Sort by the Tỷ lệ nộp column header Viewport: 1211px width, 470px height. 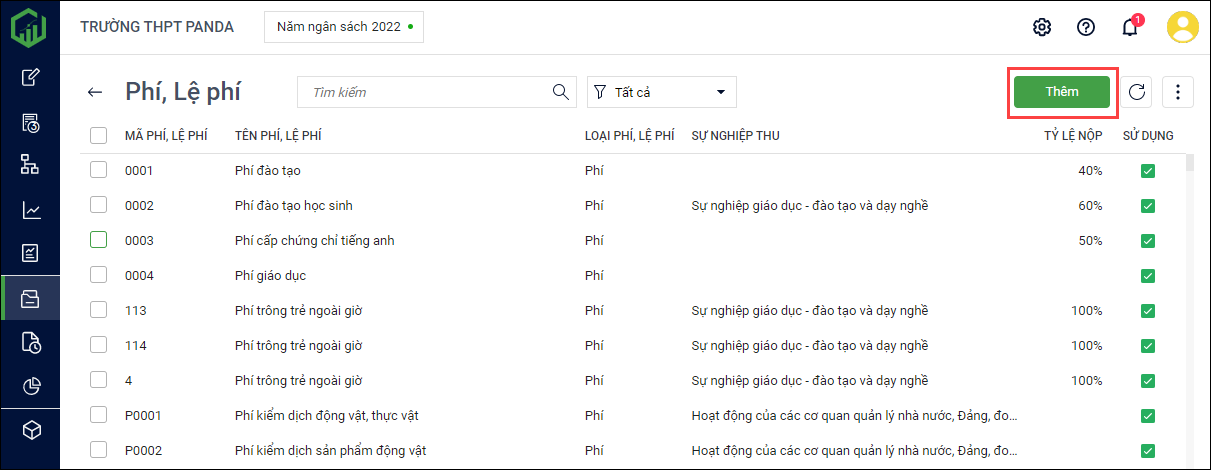[x=1073, y=136]
